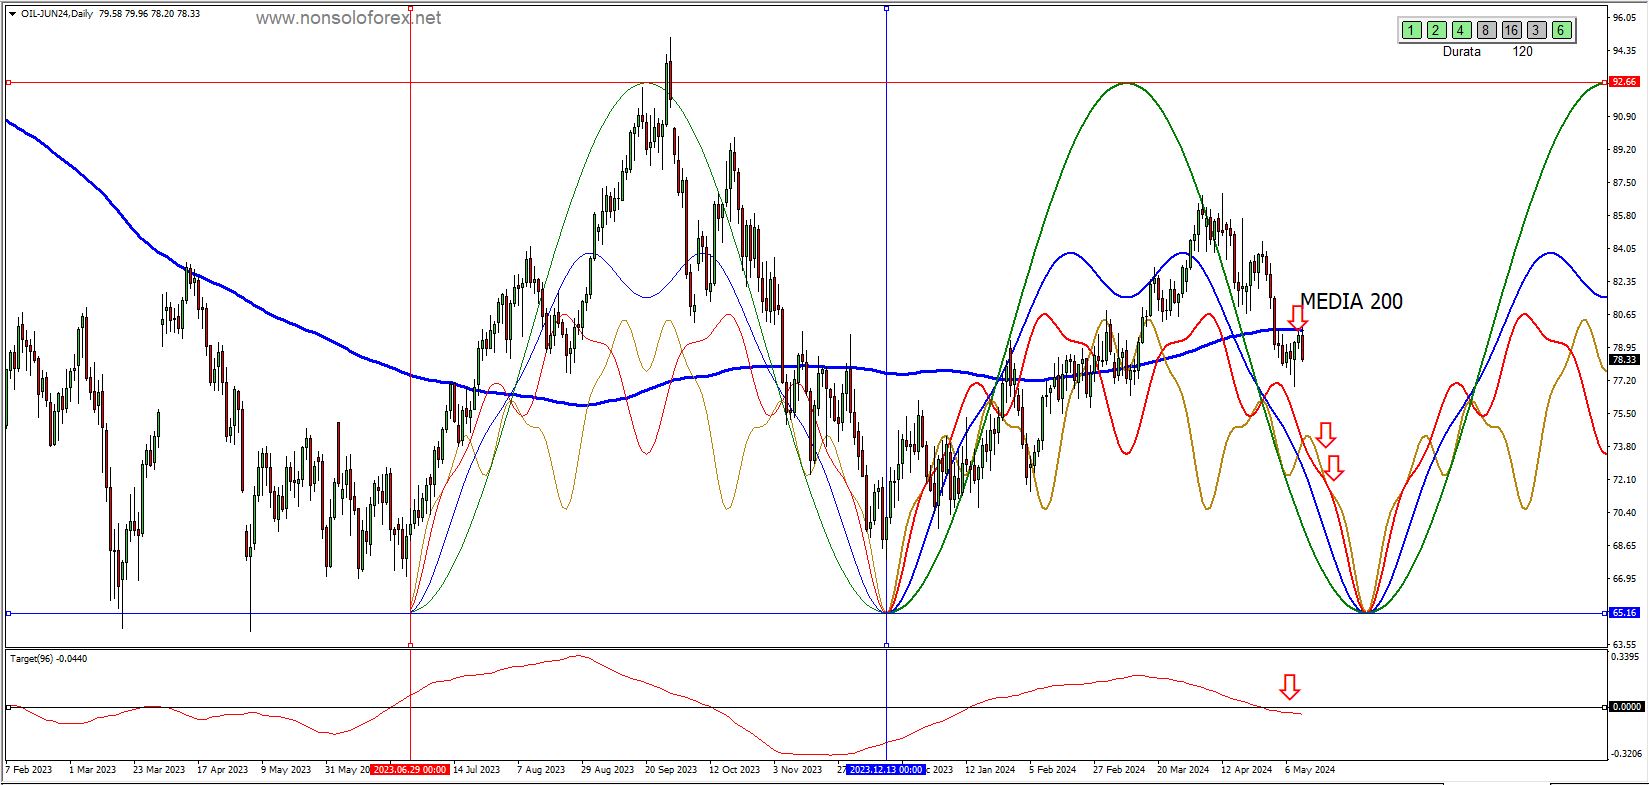
Task: Enable the gray cycle button 8
Action: coord(1486,30)
